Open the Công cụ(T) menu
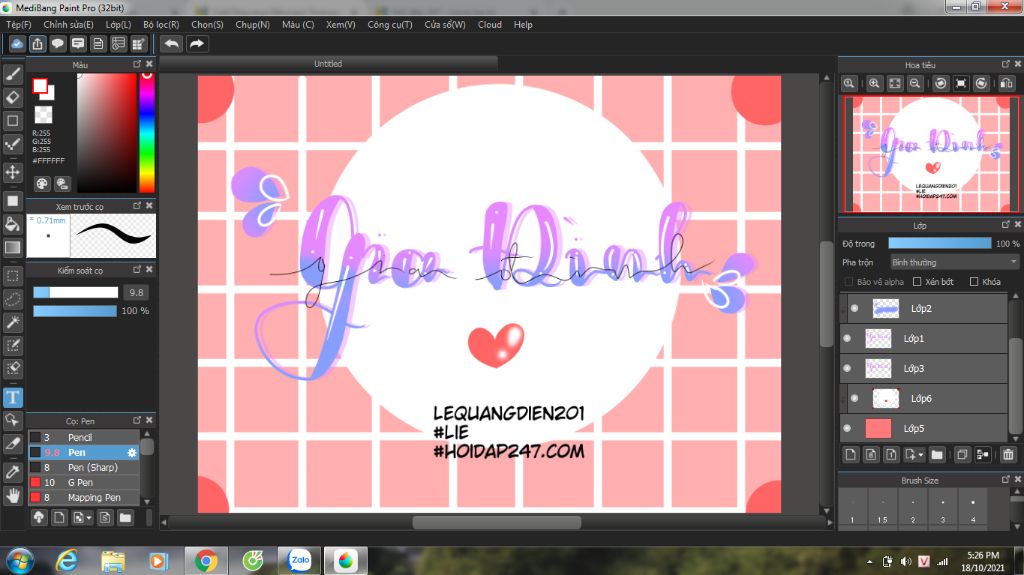This screenshot has height=575, width=1024. 390,25
